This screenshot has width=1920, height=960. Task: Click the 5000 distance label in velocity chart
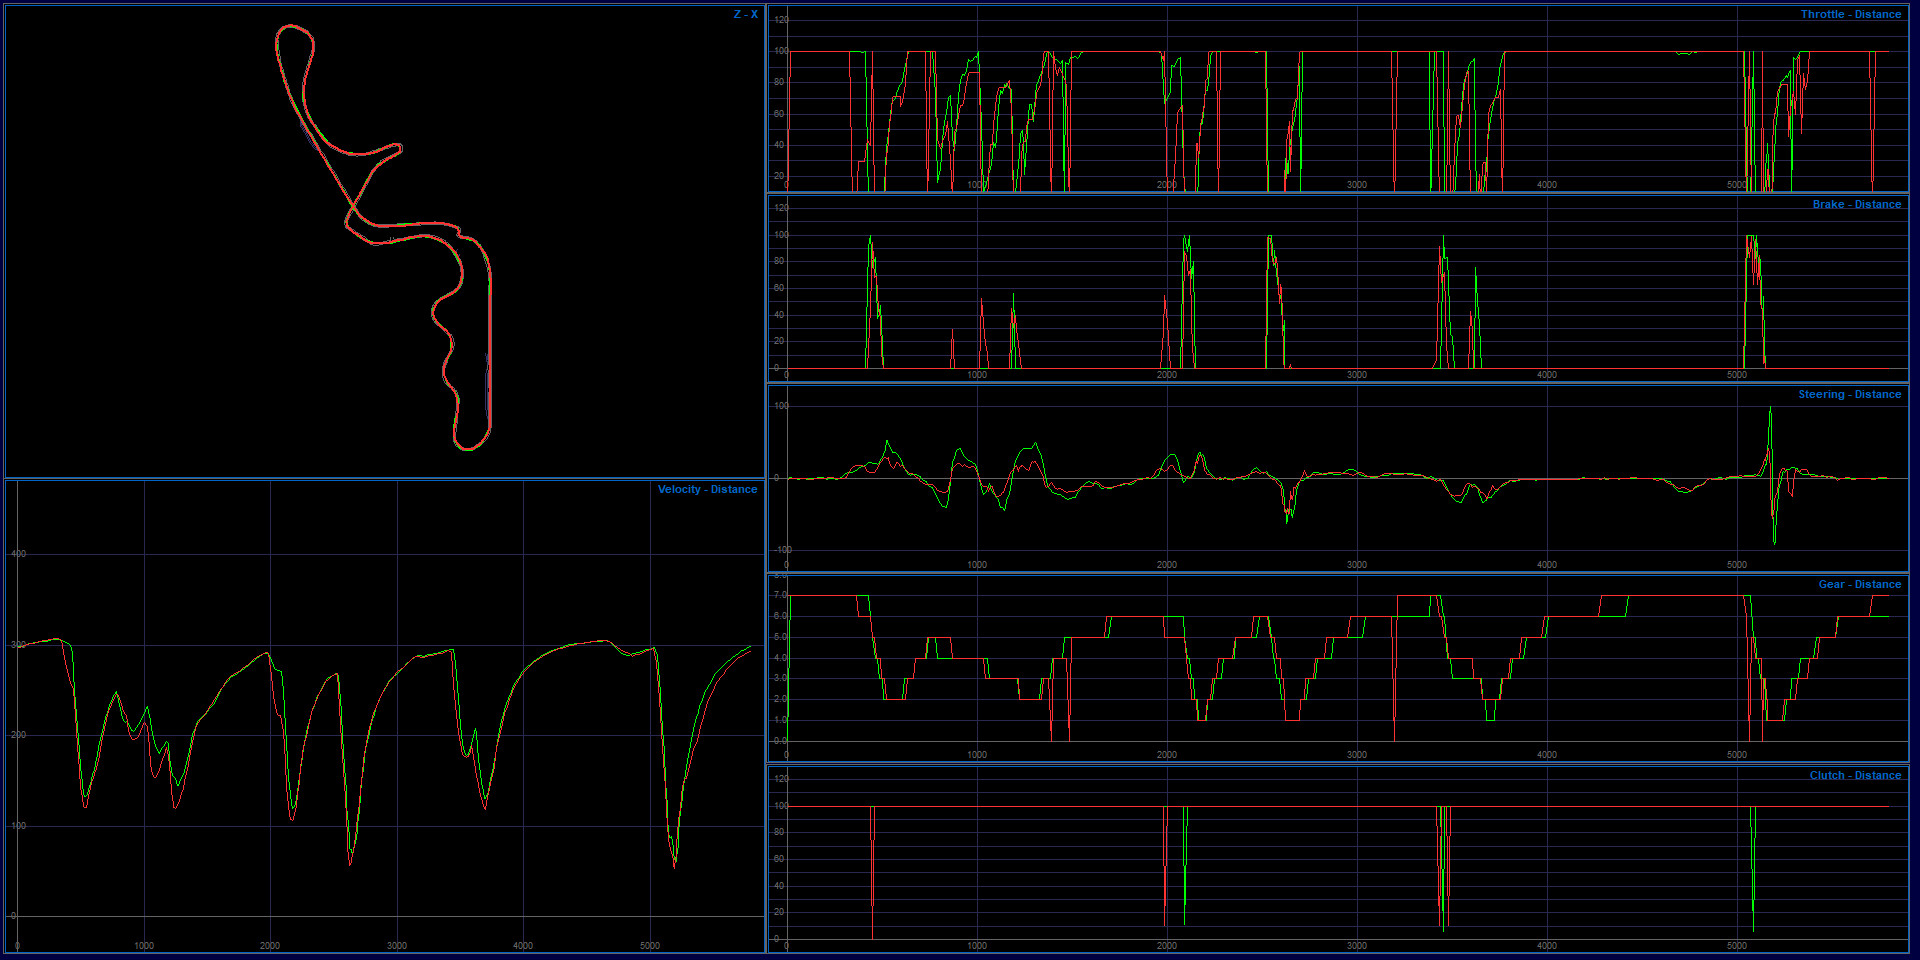[650, 945]
